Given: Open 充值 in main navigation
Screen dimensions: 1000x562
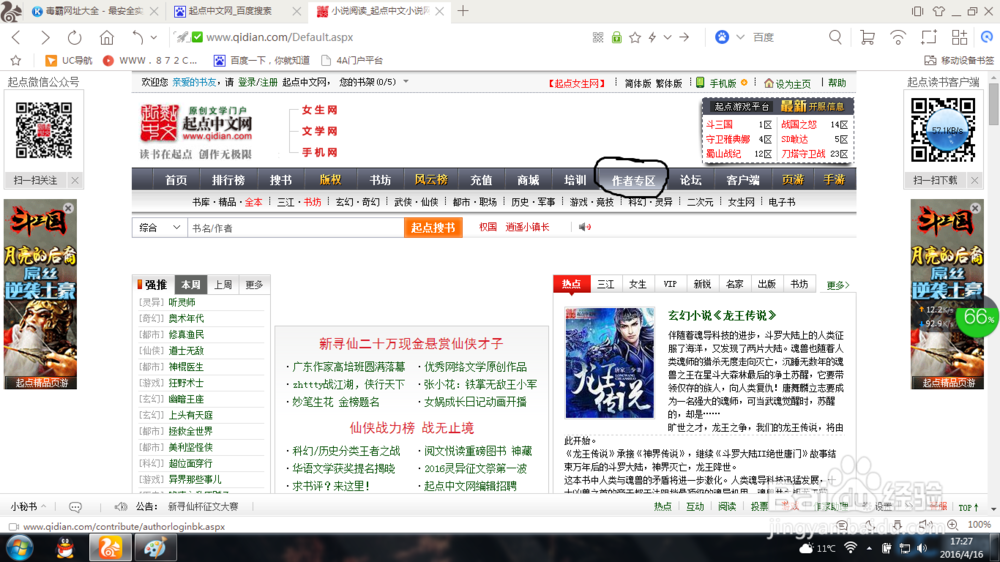Looking at the screenshot, I should (x=481, y=180).
